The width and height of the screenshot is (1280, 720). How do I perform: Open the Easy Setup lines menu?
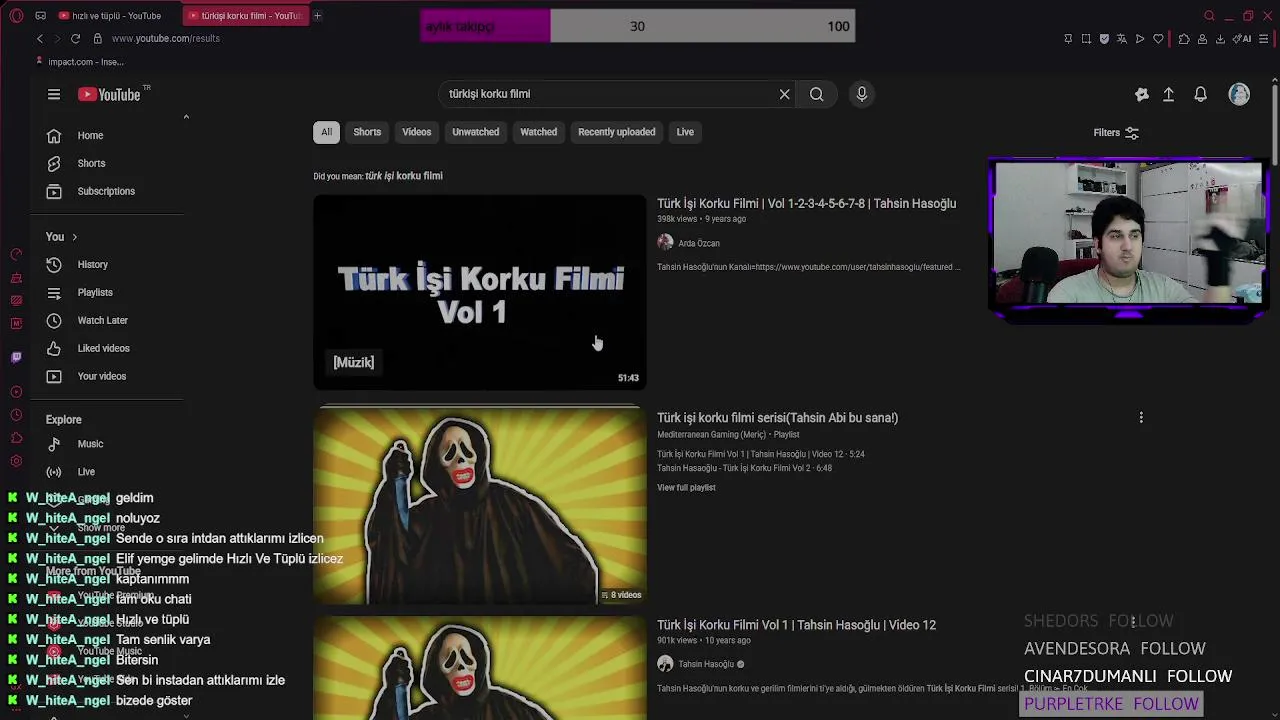(1264, 39)
